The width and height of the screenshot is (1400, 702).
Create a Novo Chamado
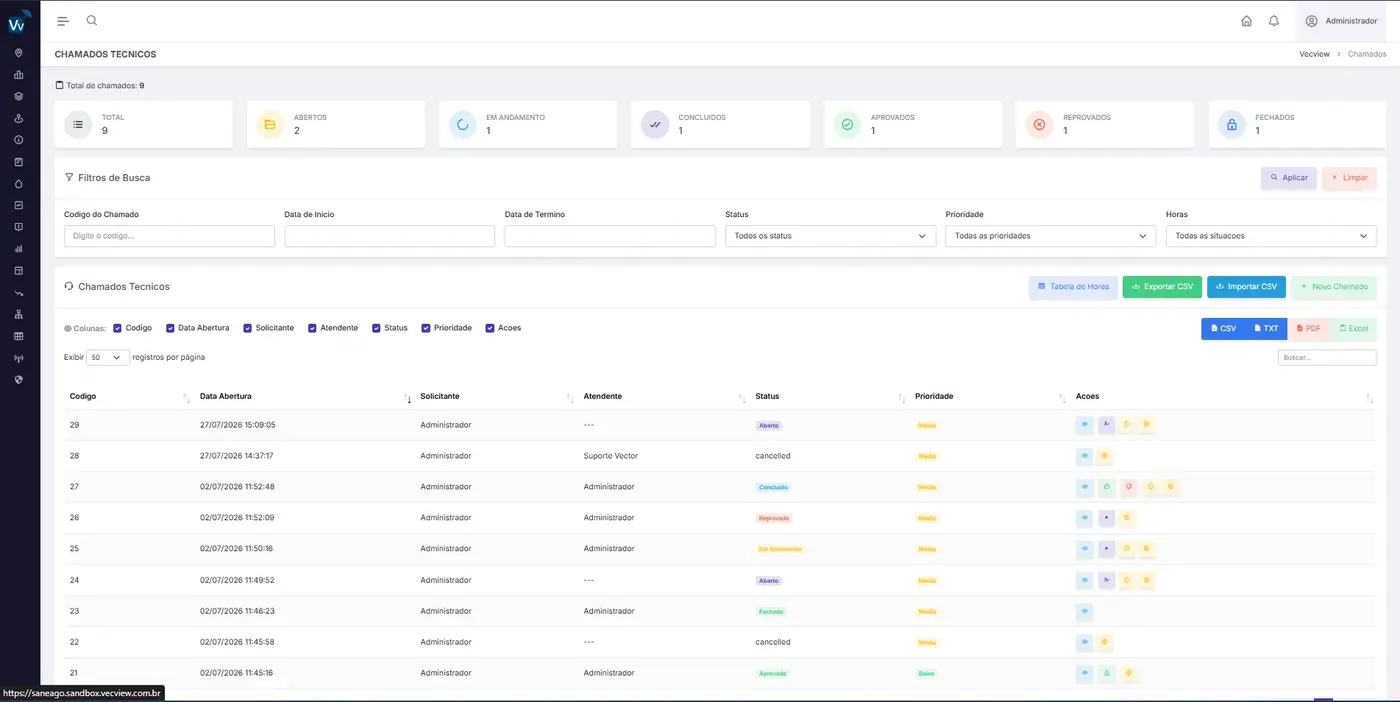1334,287
